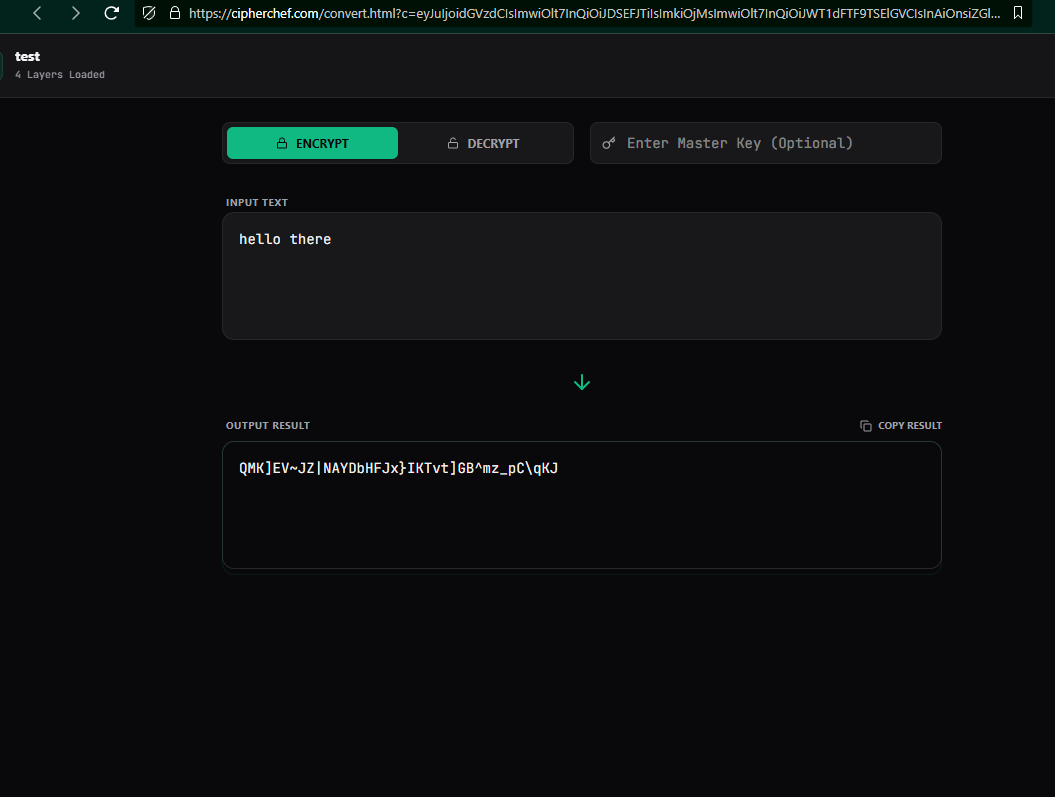Click the padlock icon in the address bar

174,15
